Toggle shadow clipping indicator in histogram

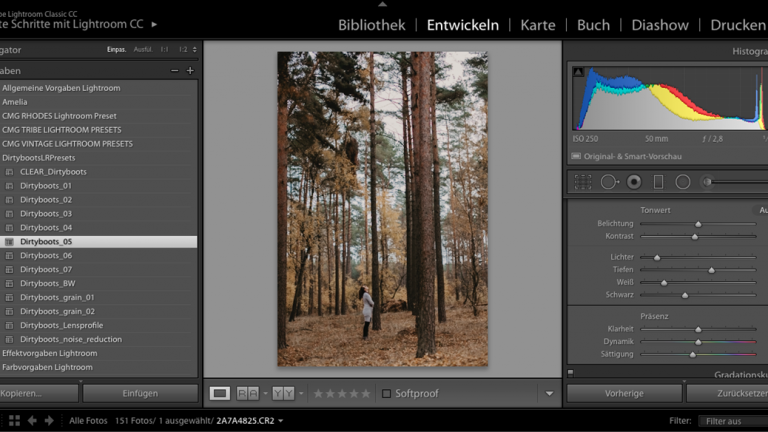tap(578, 72)
